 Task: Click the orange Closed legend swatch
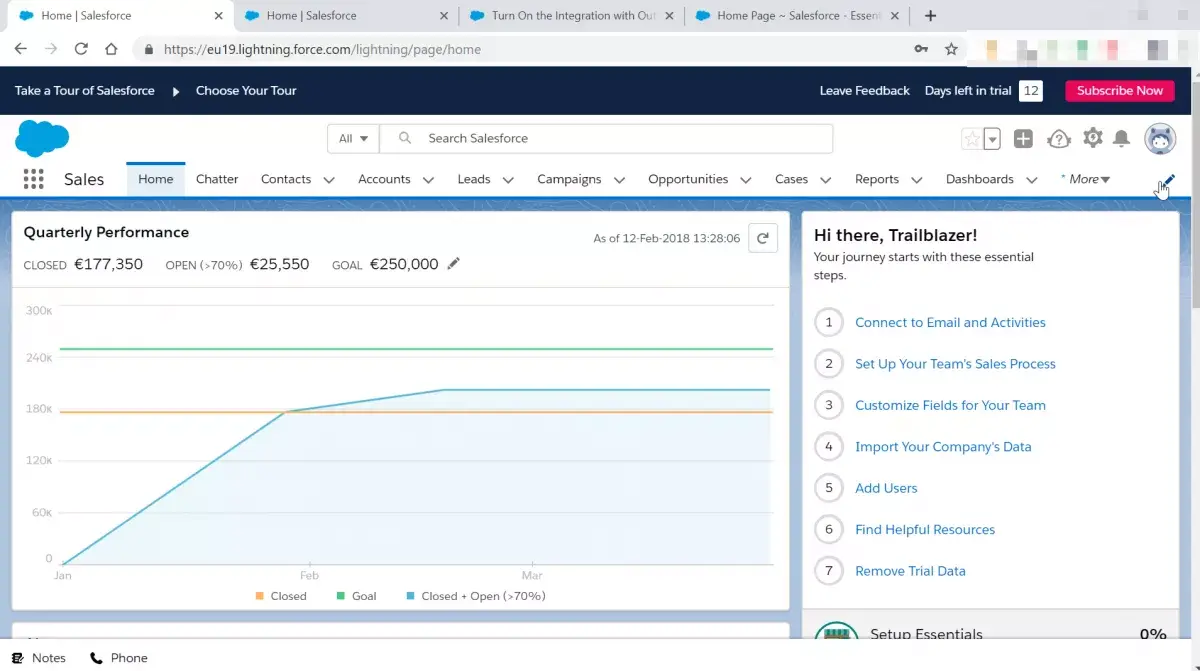(x=260, y=596)
